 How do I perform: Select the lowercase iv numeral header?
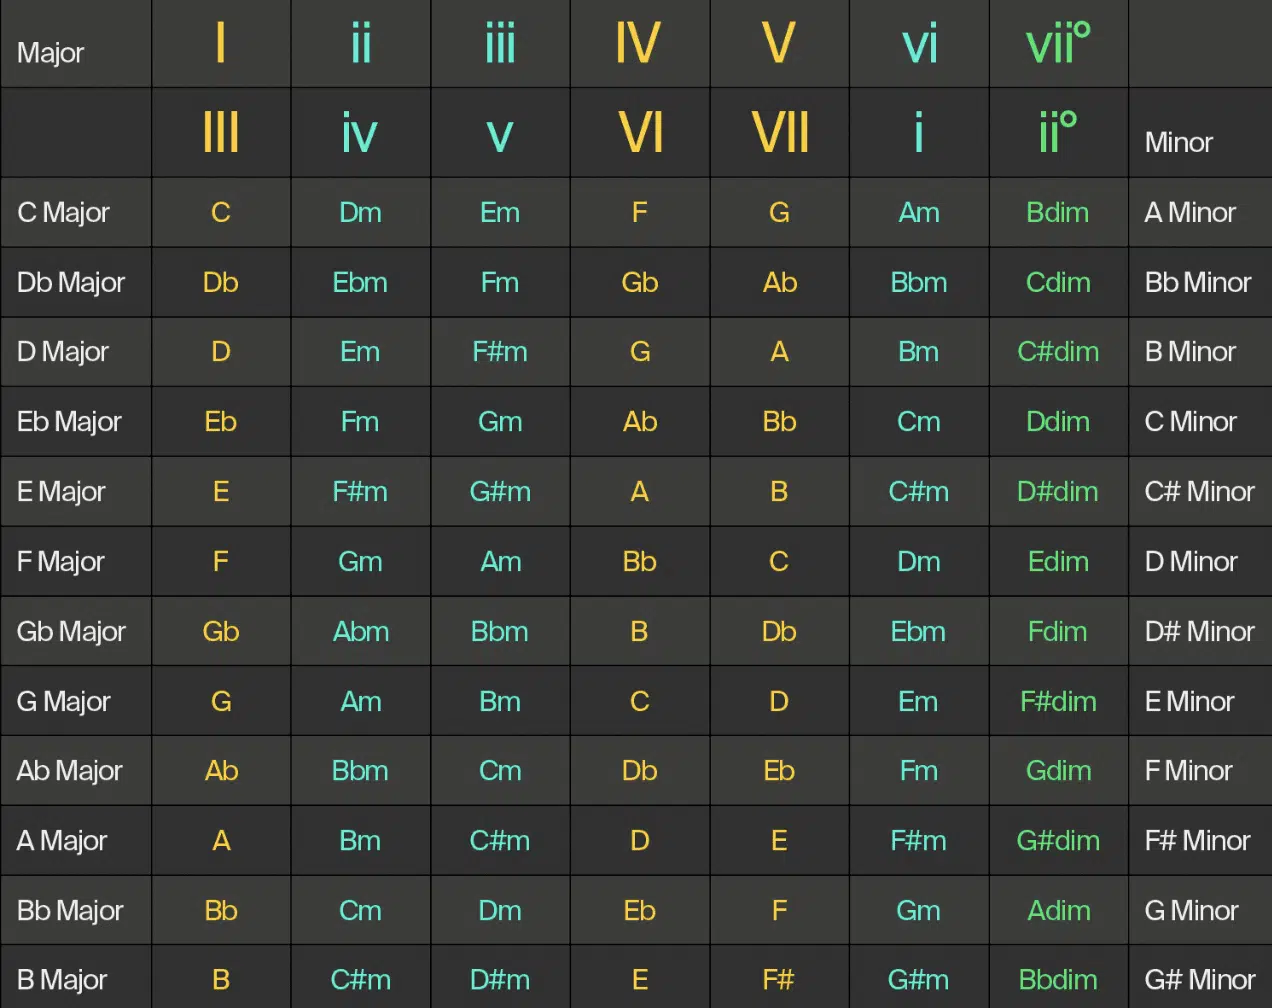point(360,132)
